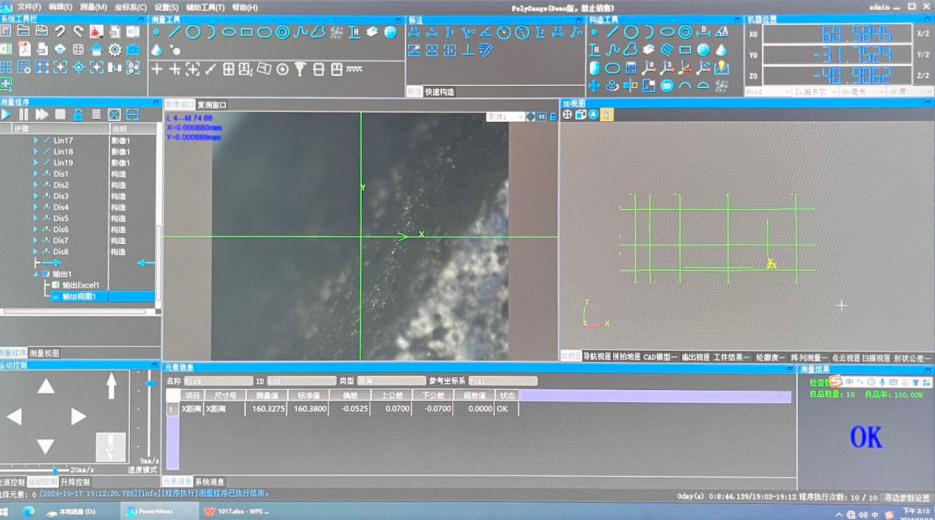Screen dimensions: 935x520
Task: Click the gear settings icon in system toolbar
Action: click(x=115, y=50)
